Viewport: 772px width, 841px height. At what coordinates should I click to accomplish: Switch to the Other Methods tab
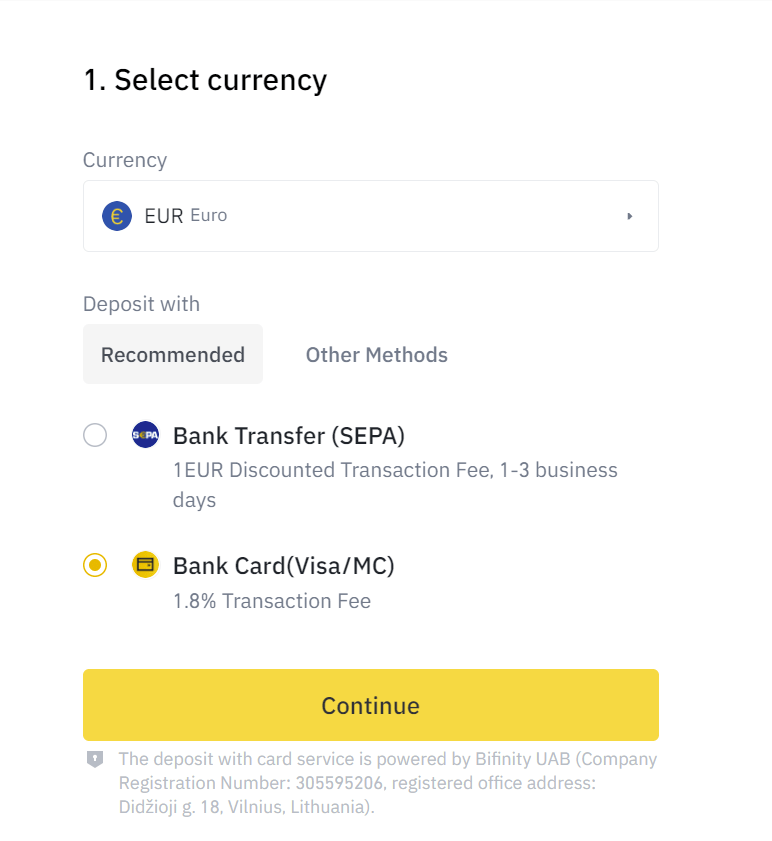(x=376, y=354)
